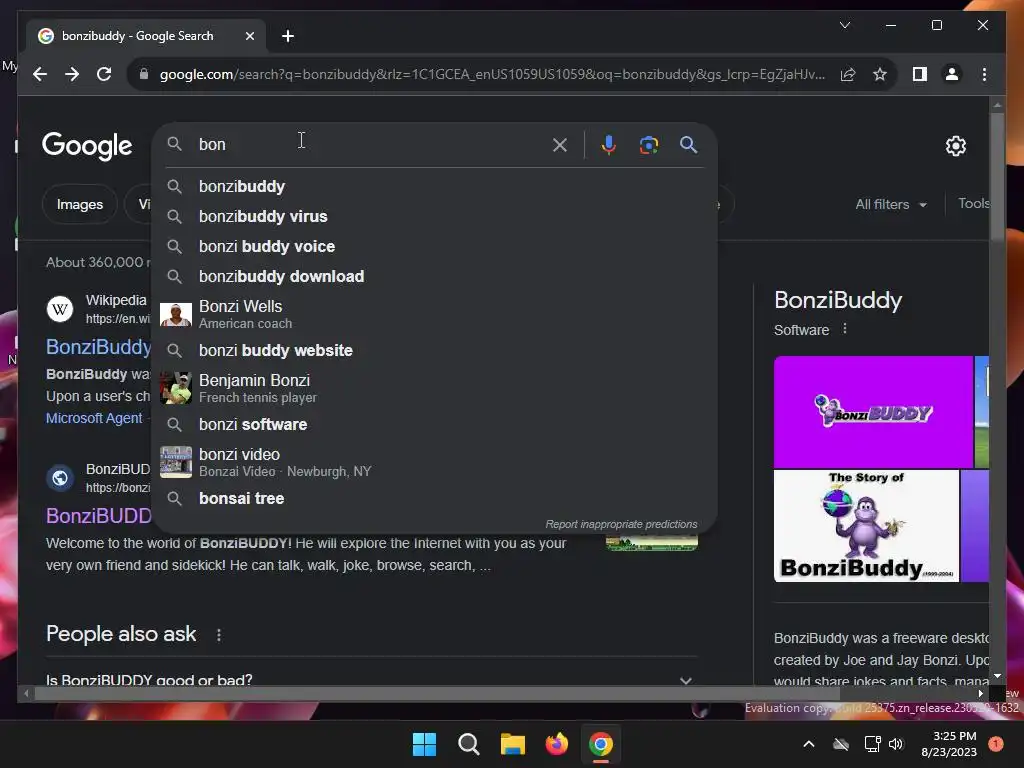Go back to the previous page
The width and height of the screenshot is (1024, 768).
[x=40, y=74]
